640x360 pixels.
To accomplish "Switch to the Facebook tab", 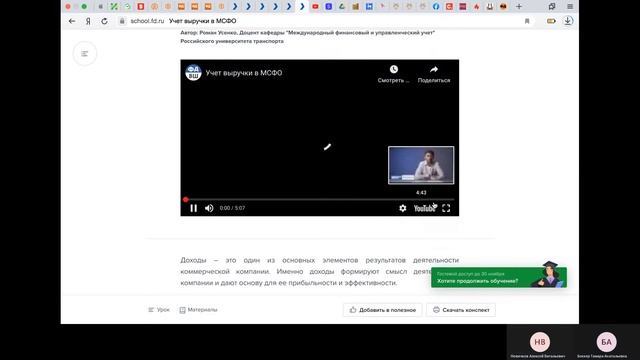I will (x=436, y=7).
